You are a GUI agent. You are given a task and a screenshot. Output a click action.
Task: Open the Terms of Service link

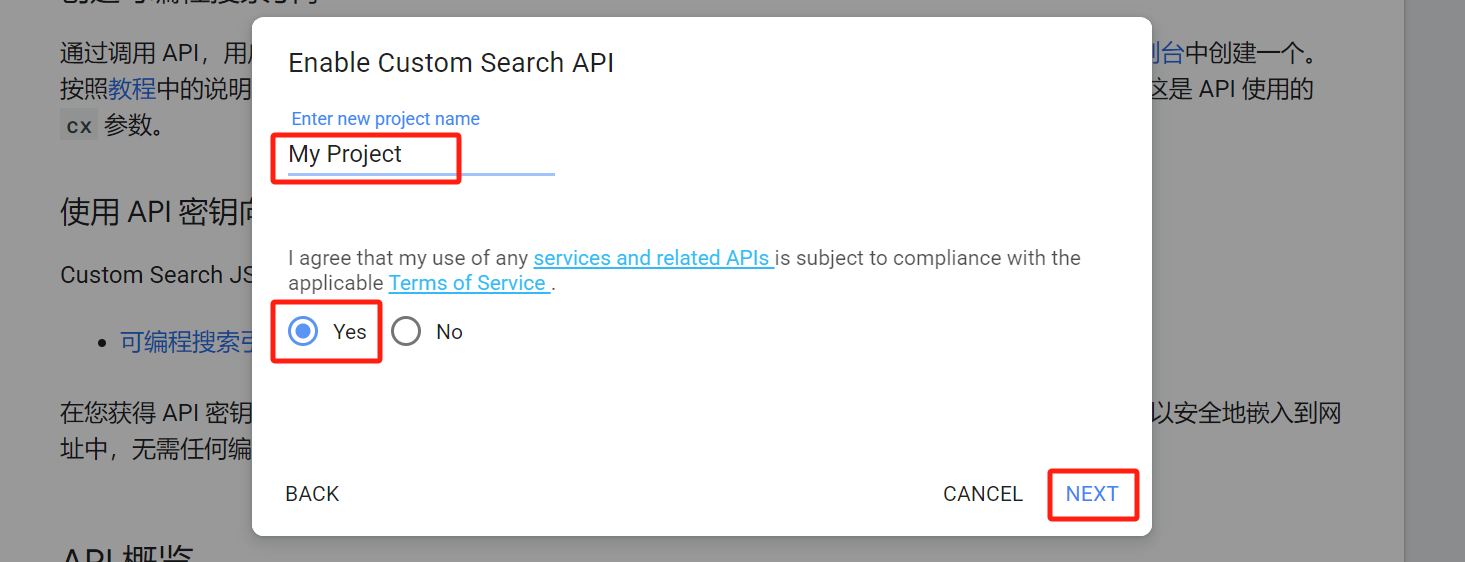468,283
